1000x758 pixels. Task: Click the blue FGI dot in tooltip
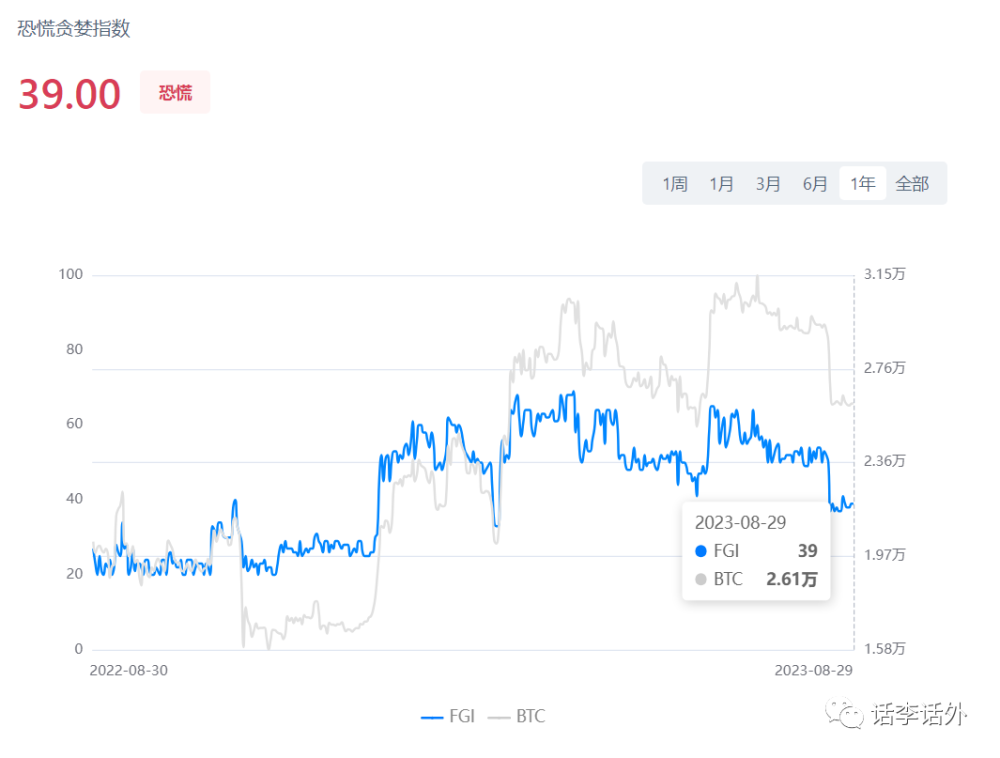(701, 551)
